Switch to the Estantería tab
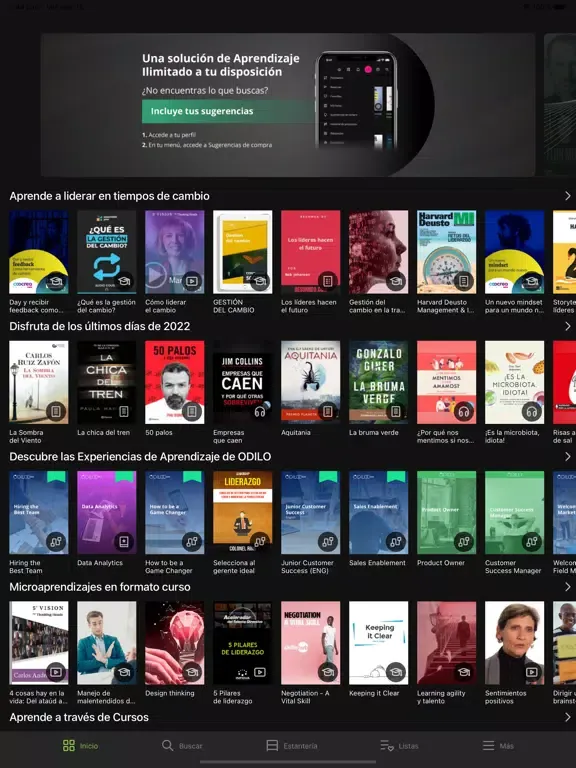Viewport: 576px width, 768px height. (x=291, y=745)
